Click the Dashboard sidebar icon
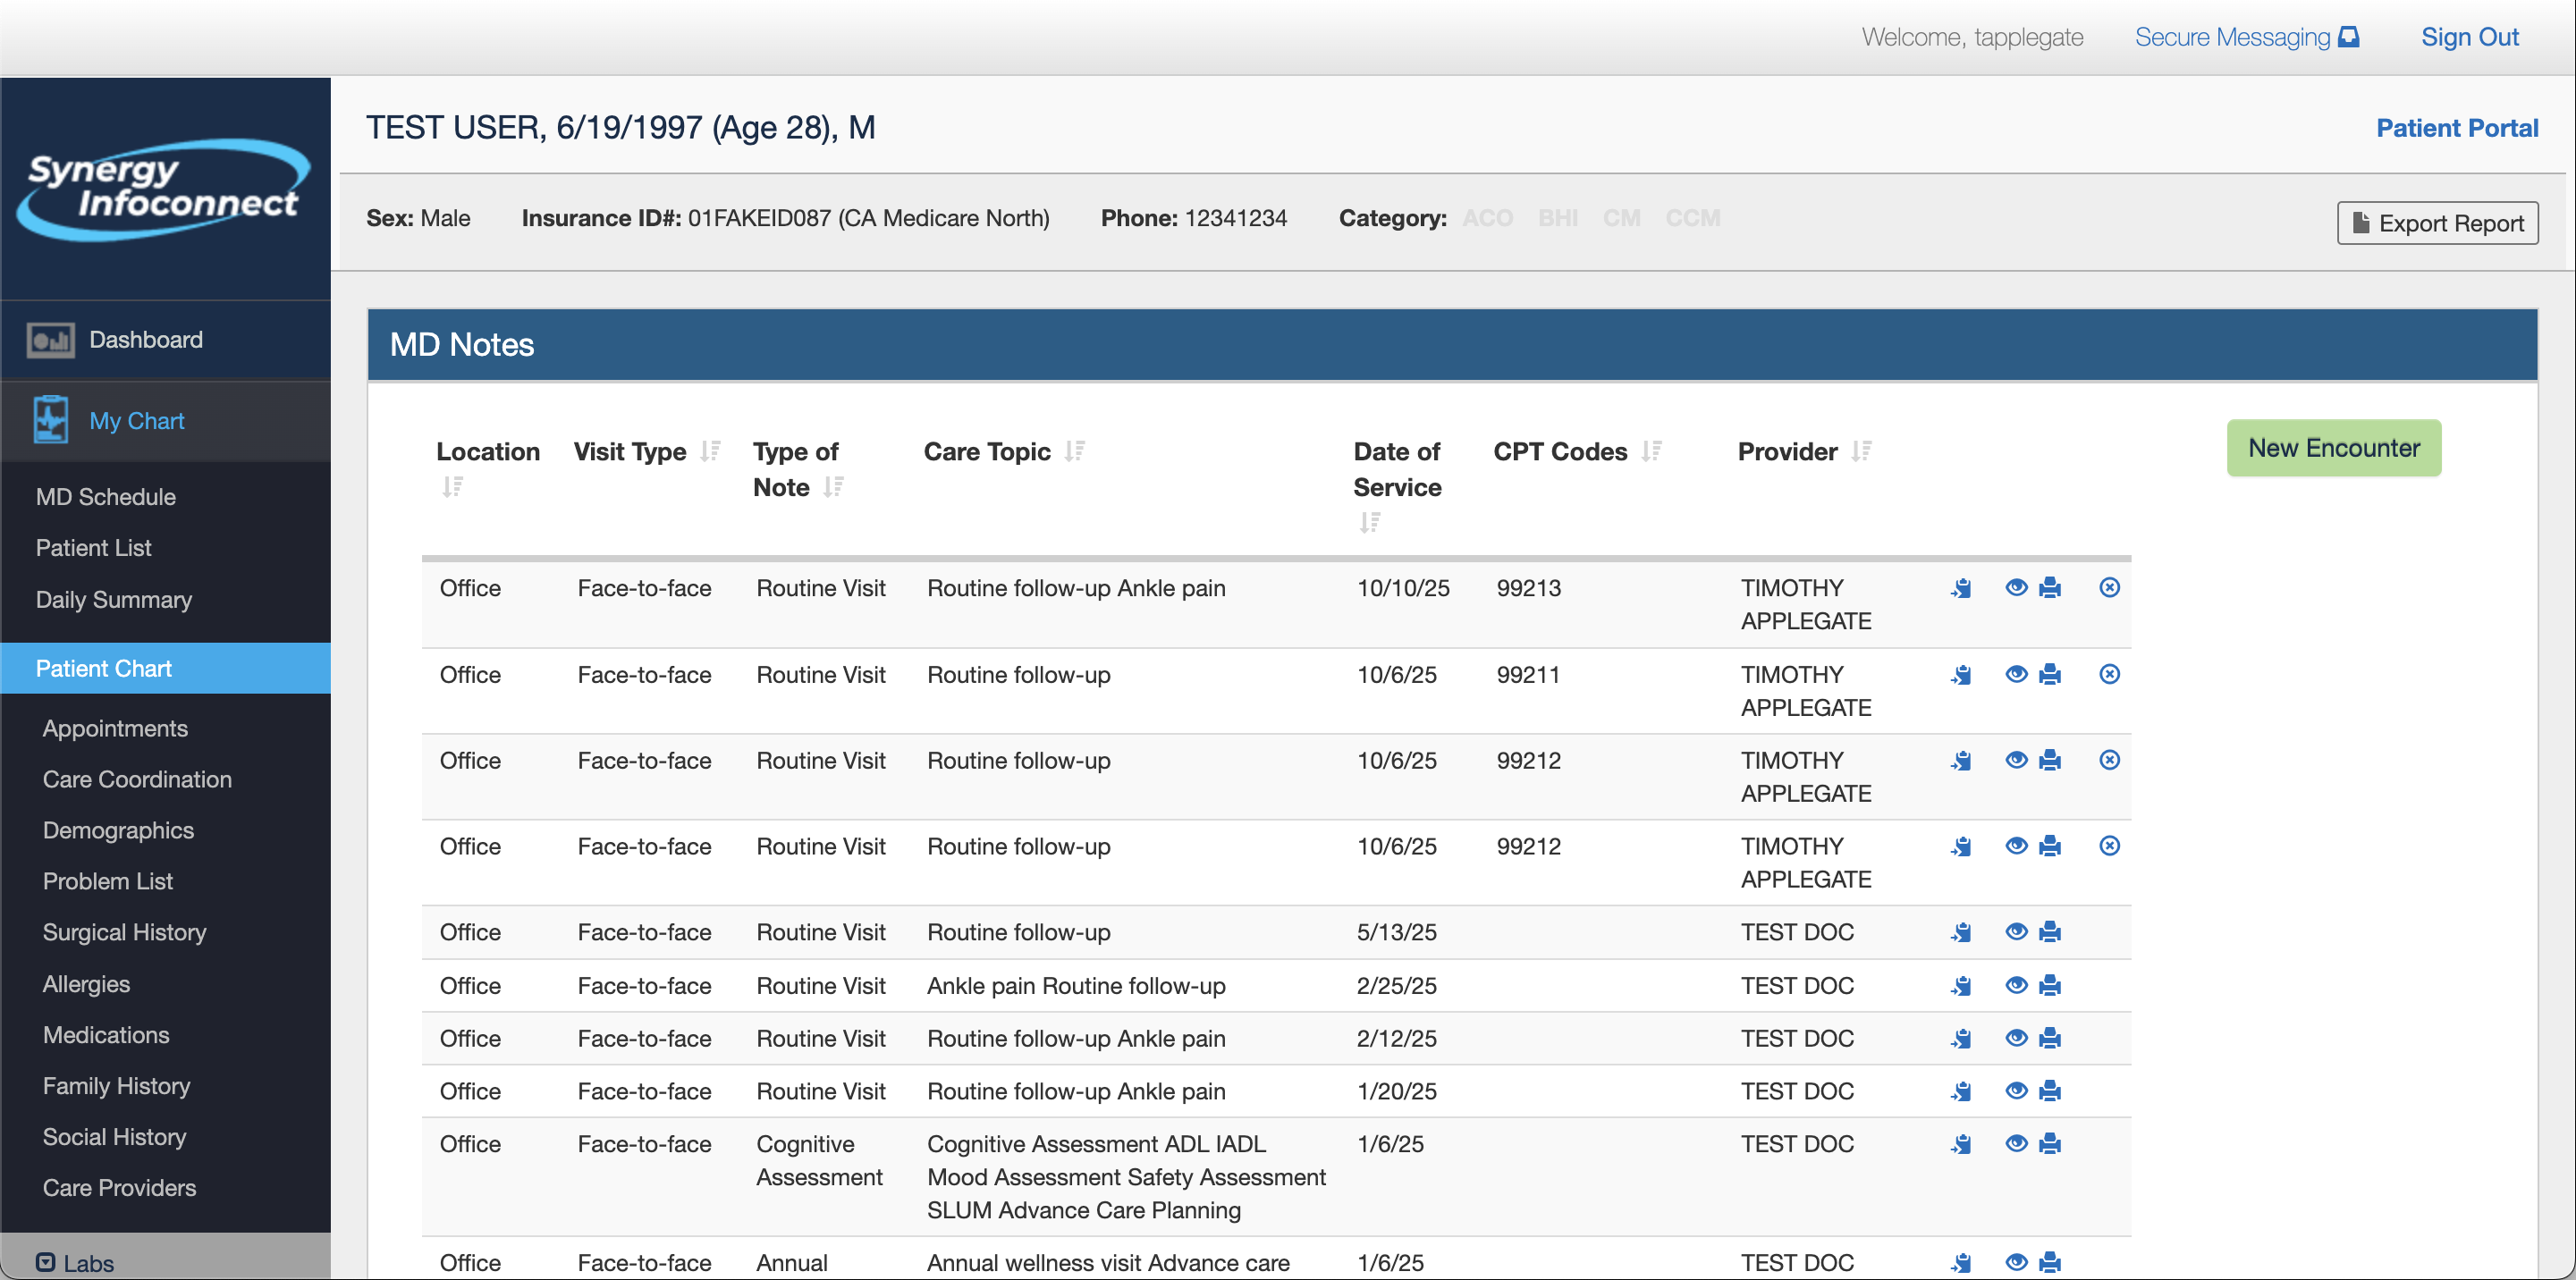2576x1280 pixels. (50, 340)
